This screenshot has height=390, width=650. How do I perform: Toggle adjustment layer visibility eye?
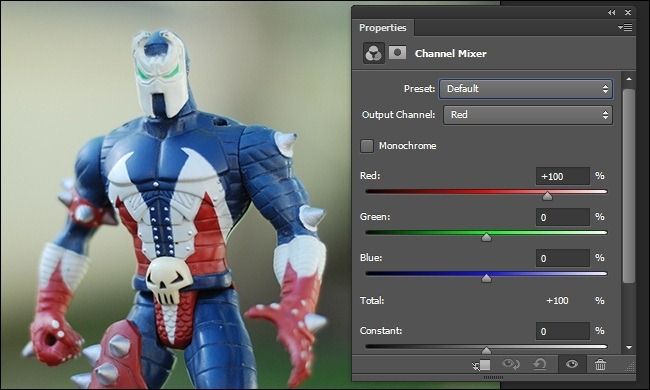pyautogui.click(x=572, y=365)
